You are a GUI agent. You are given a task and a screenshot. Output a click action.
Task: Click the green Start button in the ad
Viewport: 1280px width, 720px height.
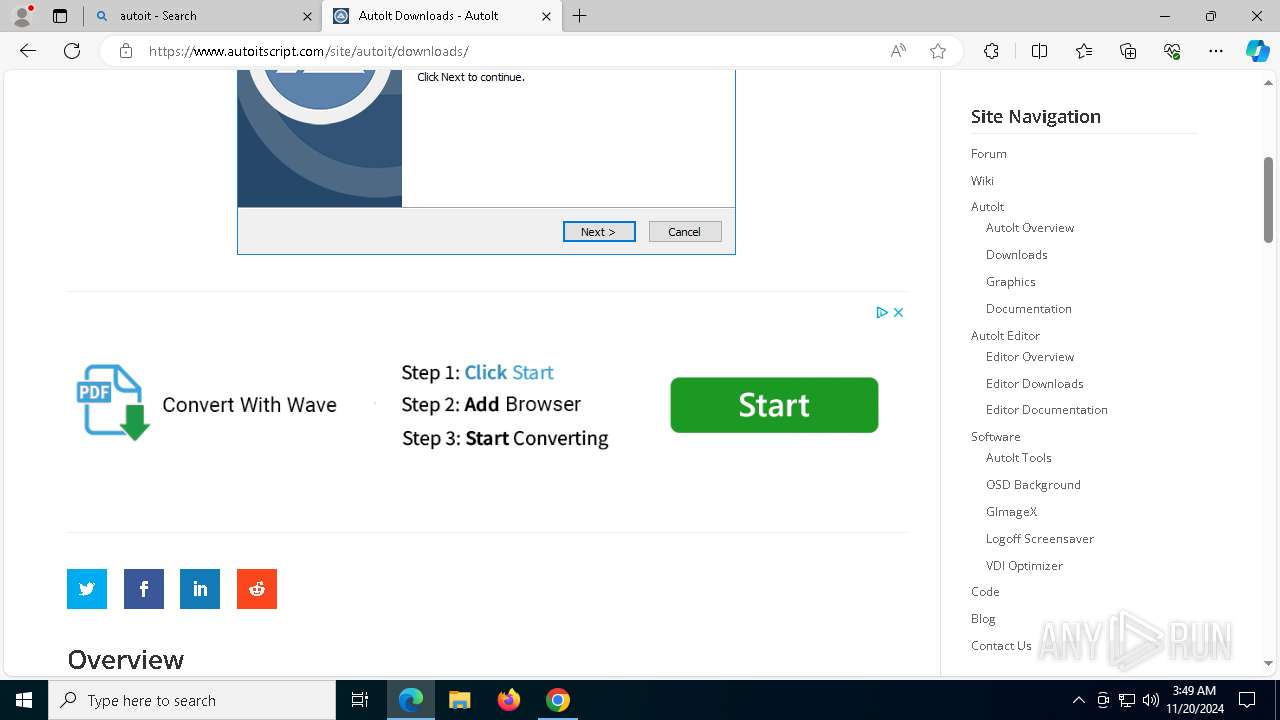774,405
